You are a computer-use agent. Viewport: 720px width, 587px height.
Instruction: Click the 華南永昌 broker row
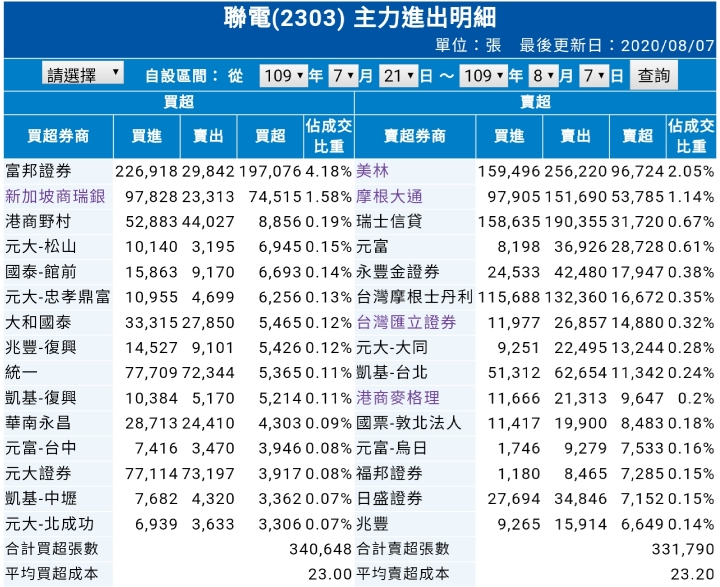click(179, 423)
